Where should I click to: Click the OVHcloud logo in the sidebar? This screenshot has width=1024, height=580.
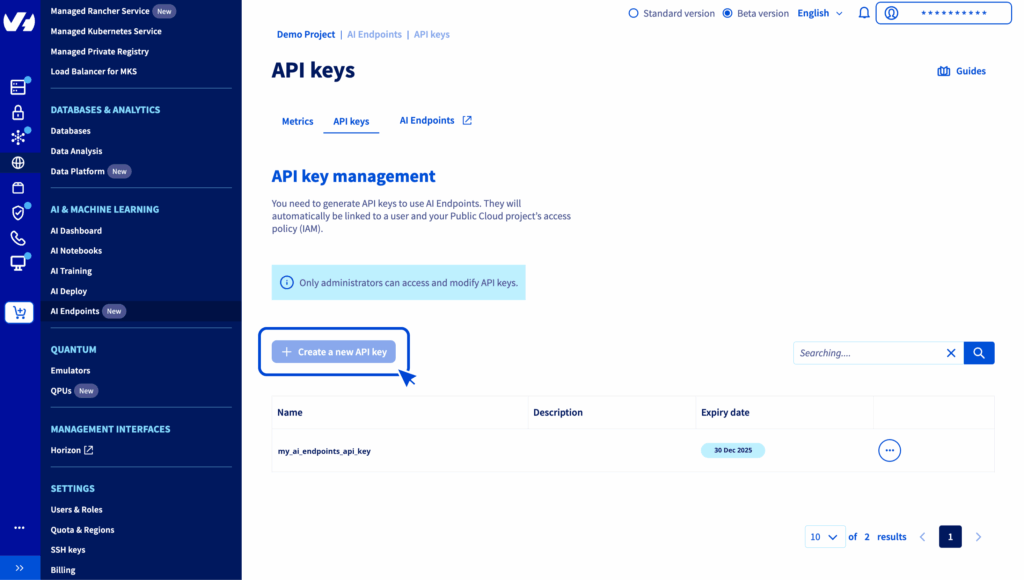19,22
